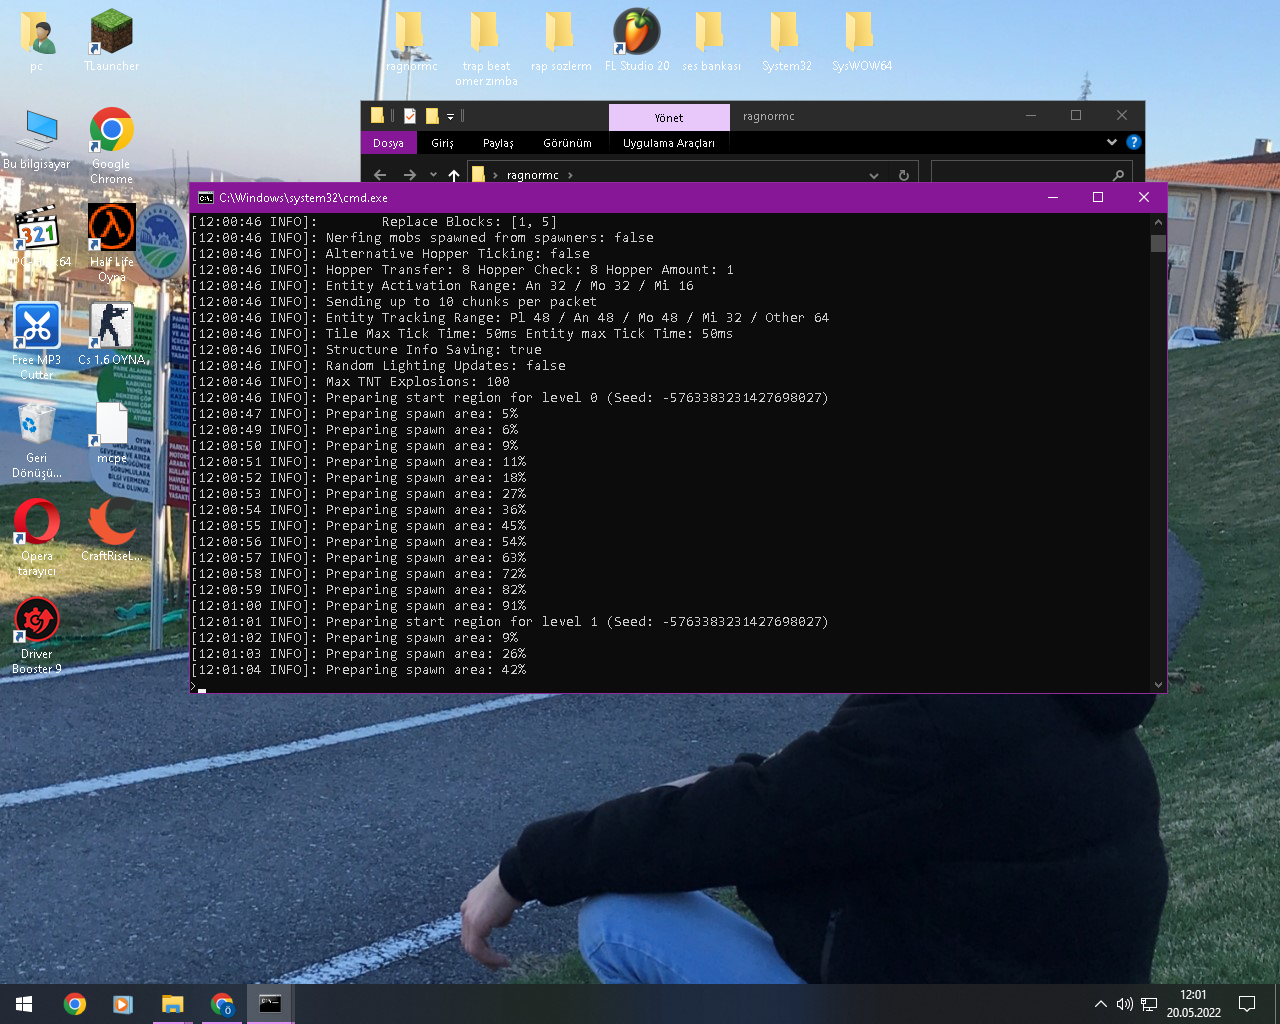This screenshot has width=1280, height=1024.
Task: Go up one folder level in Explorer
Action: pyautogui.click(x=454, y=175)
